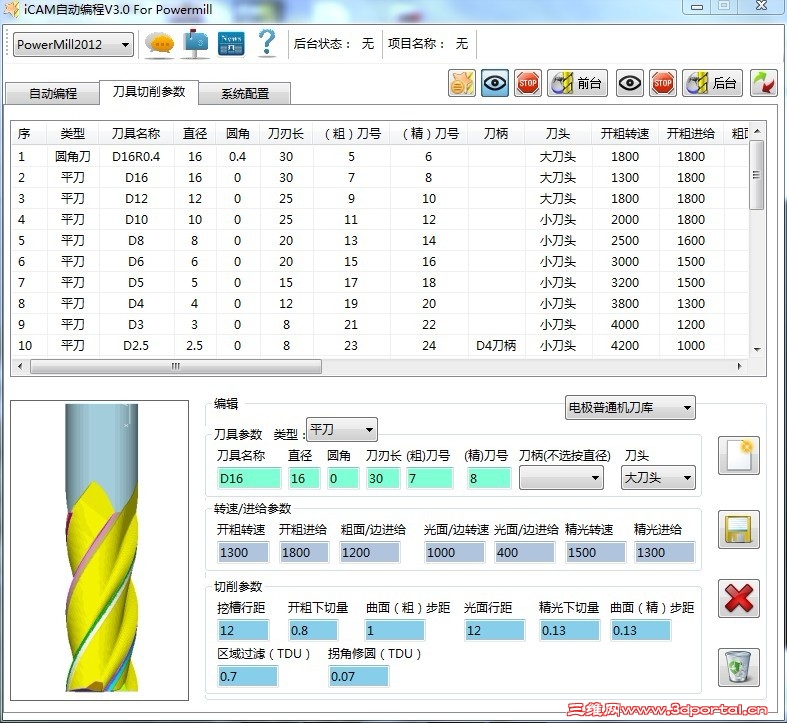Image resolution: width=787 pixels, height=723 pixels.
Task: Click the table's horizontal scrollbar thumb
Action: [x=176, y=367]
